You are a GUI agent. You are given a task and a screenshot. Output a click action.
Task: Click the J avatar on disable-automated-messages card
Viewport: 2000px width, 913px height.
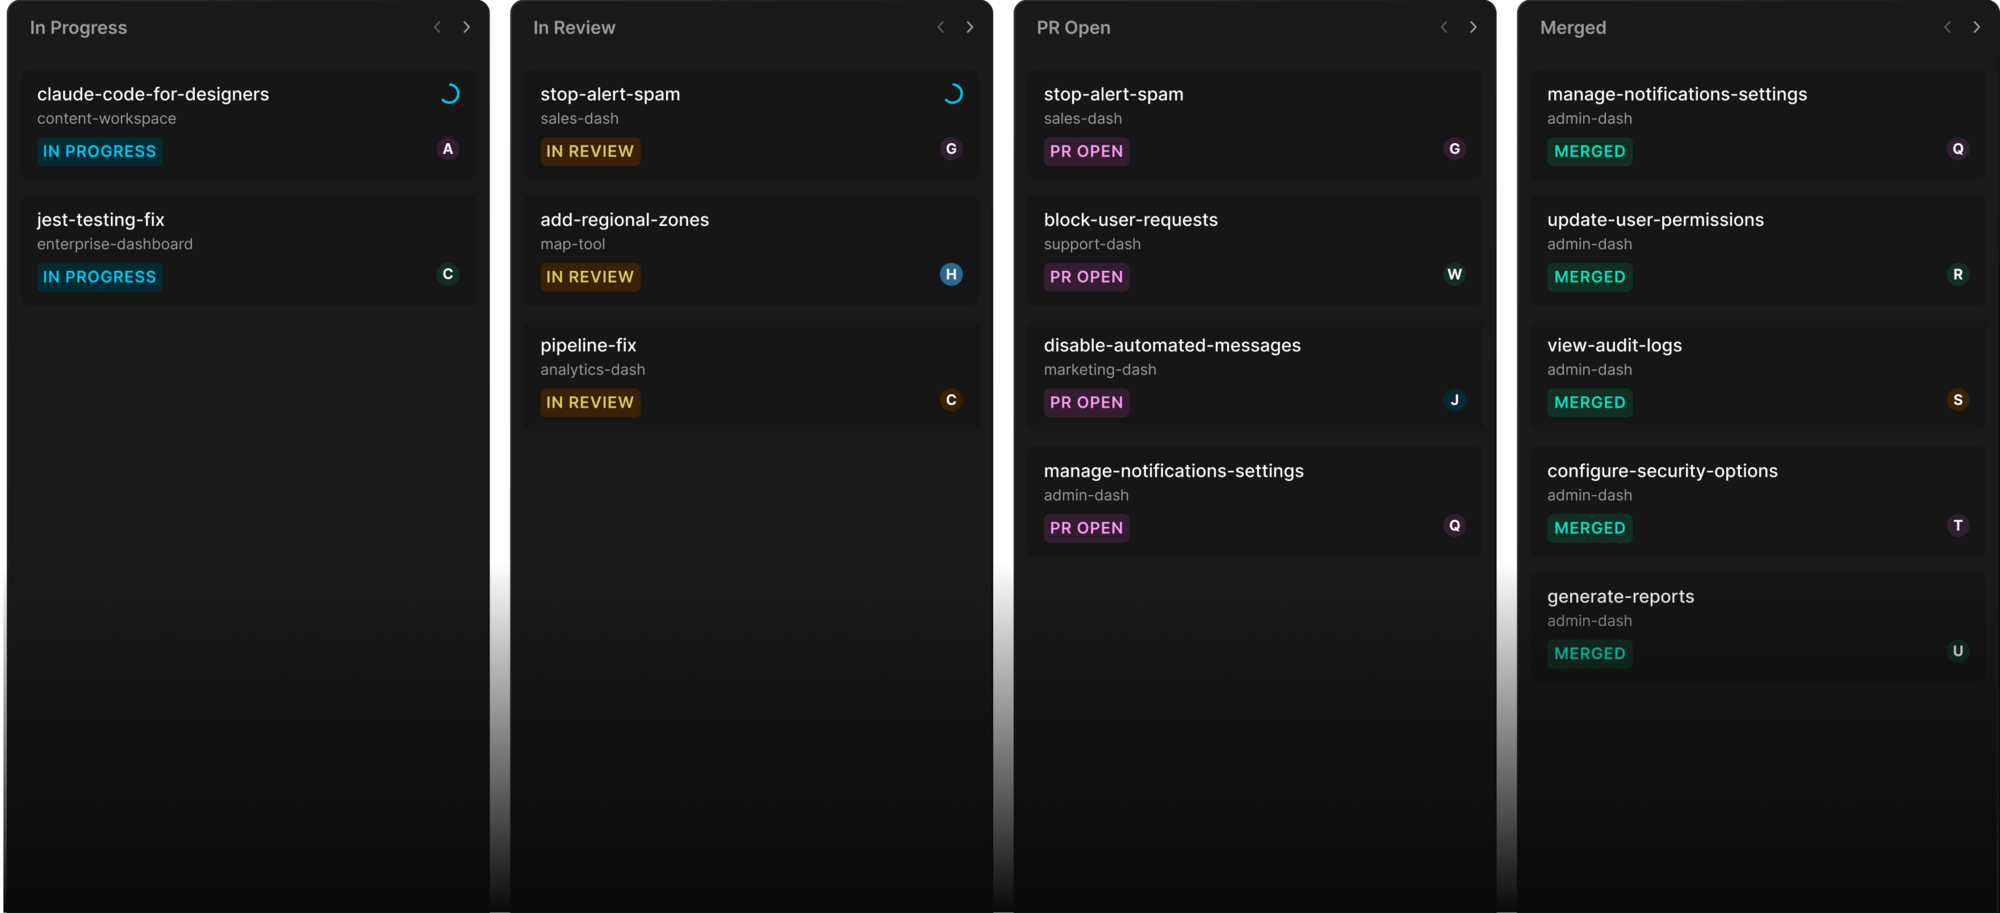pos(1455,400)
